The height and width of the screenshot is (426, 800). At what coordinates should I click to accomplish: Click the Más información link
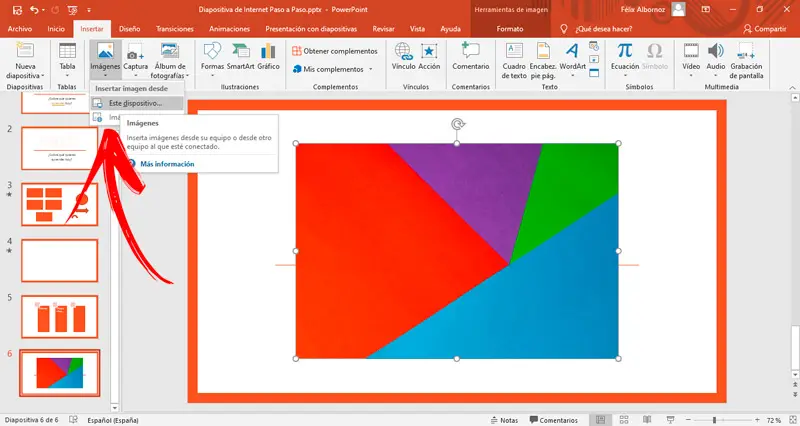[x=167, y=164]
